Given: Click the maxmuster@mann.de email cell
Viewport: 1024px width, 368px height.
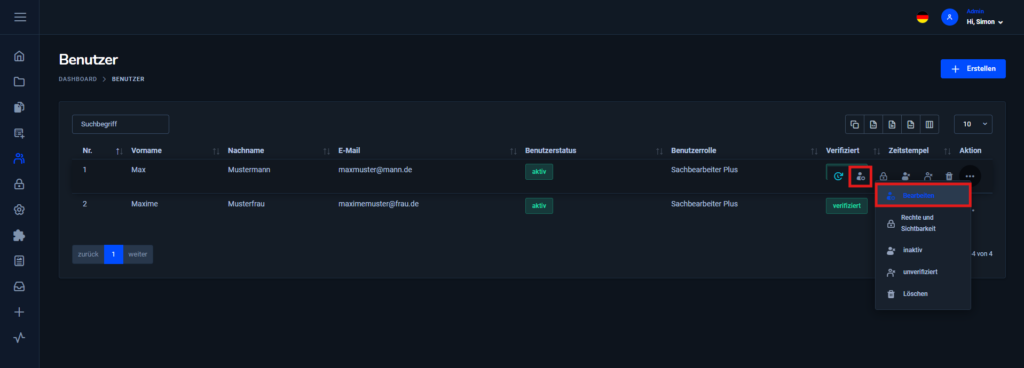Looking at the screenshot, I should pyautogui.click(x=375, y=170).
